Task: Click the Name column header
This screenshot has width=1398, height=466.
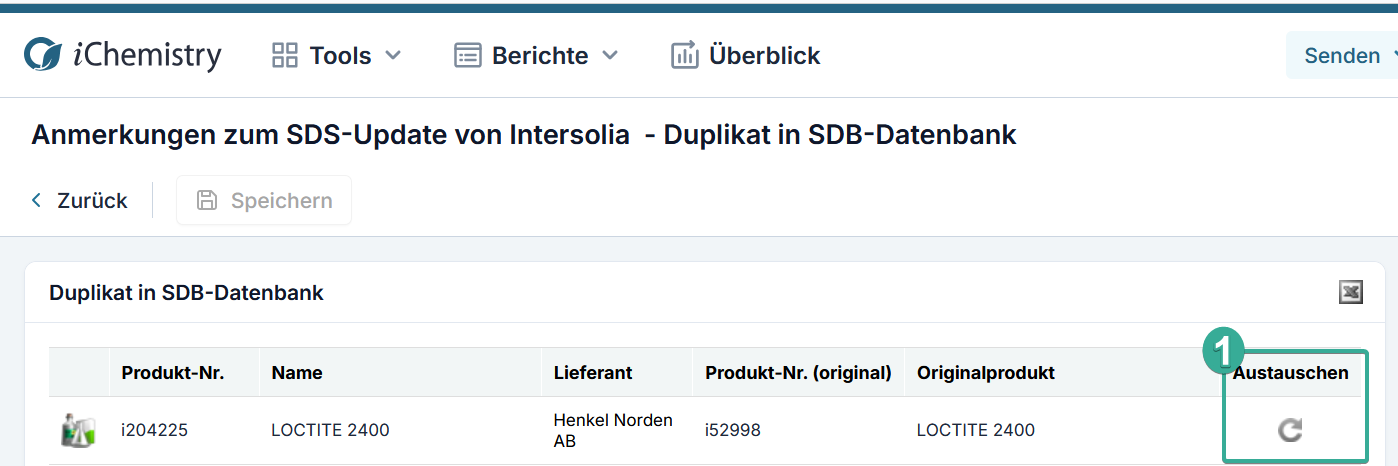Action: tap(297, 373)
